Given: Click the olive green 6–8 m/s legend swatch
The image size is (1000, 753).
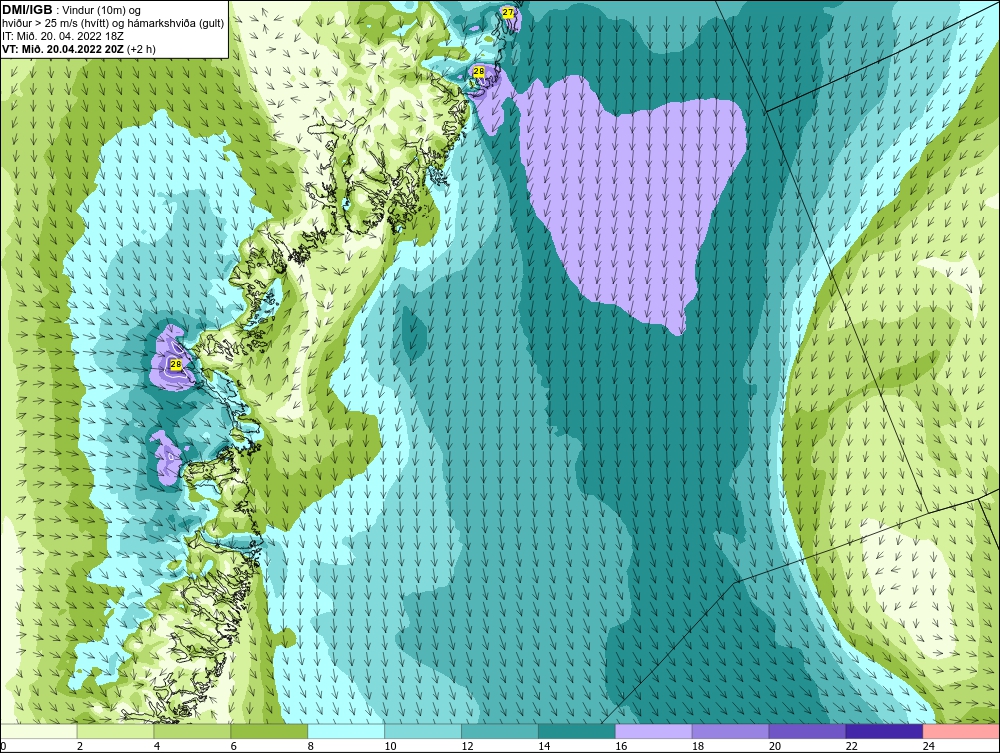Looking at the screenshot, I should pos(269,731).
